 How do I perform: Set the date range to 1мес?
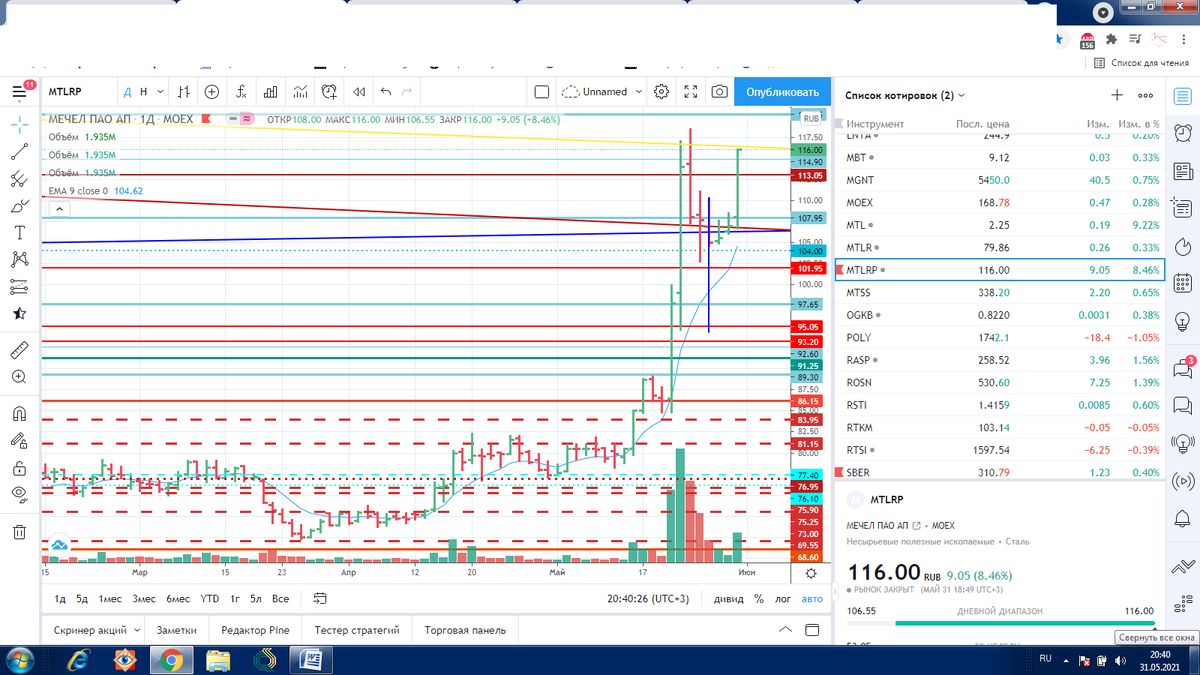click(109, 599)
